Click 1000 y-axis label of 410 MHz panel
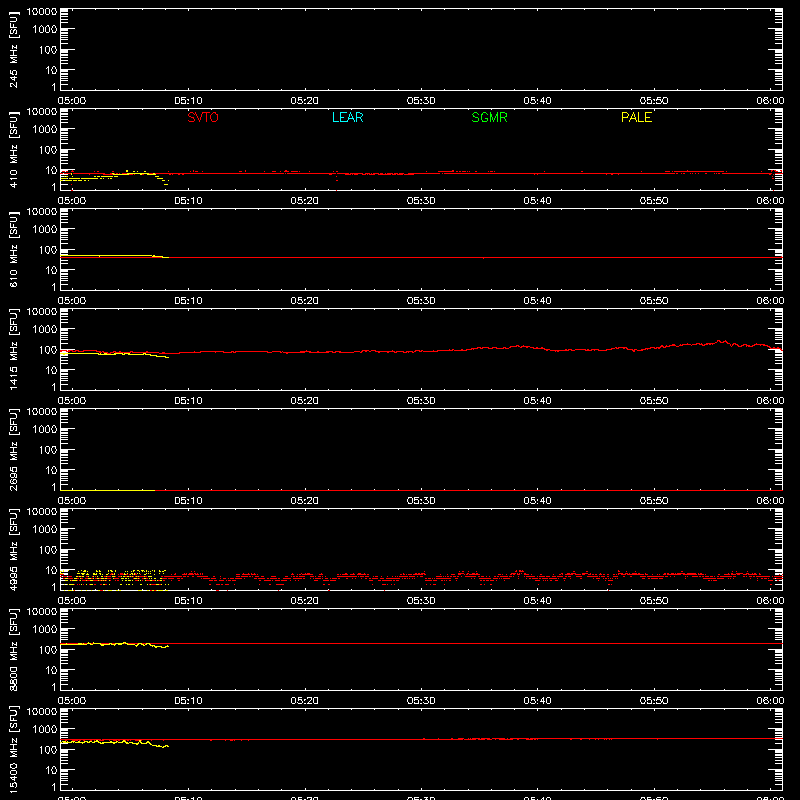This screenshot has height=800, width=800. [45, 129]
